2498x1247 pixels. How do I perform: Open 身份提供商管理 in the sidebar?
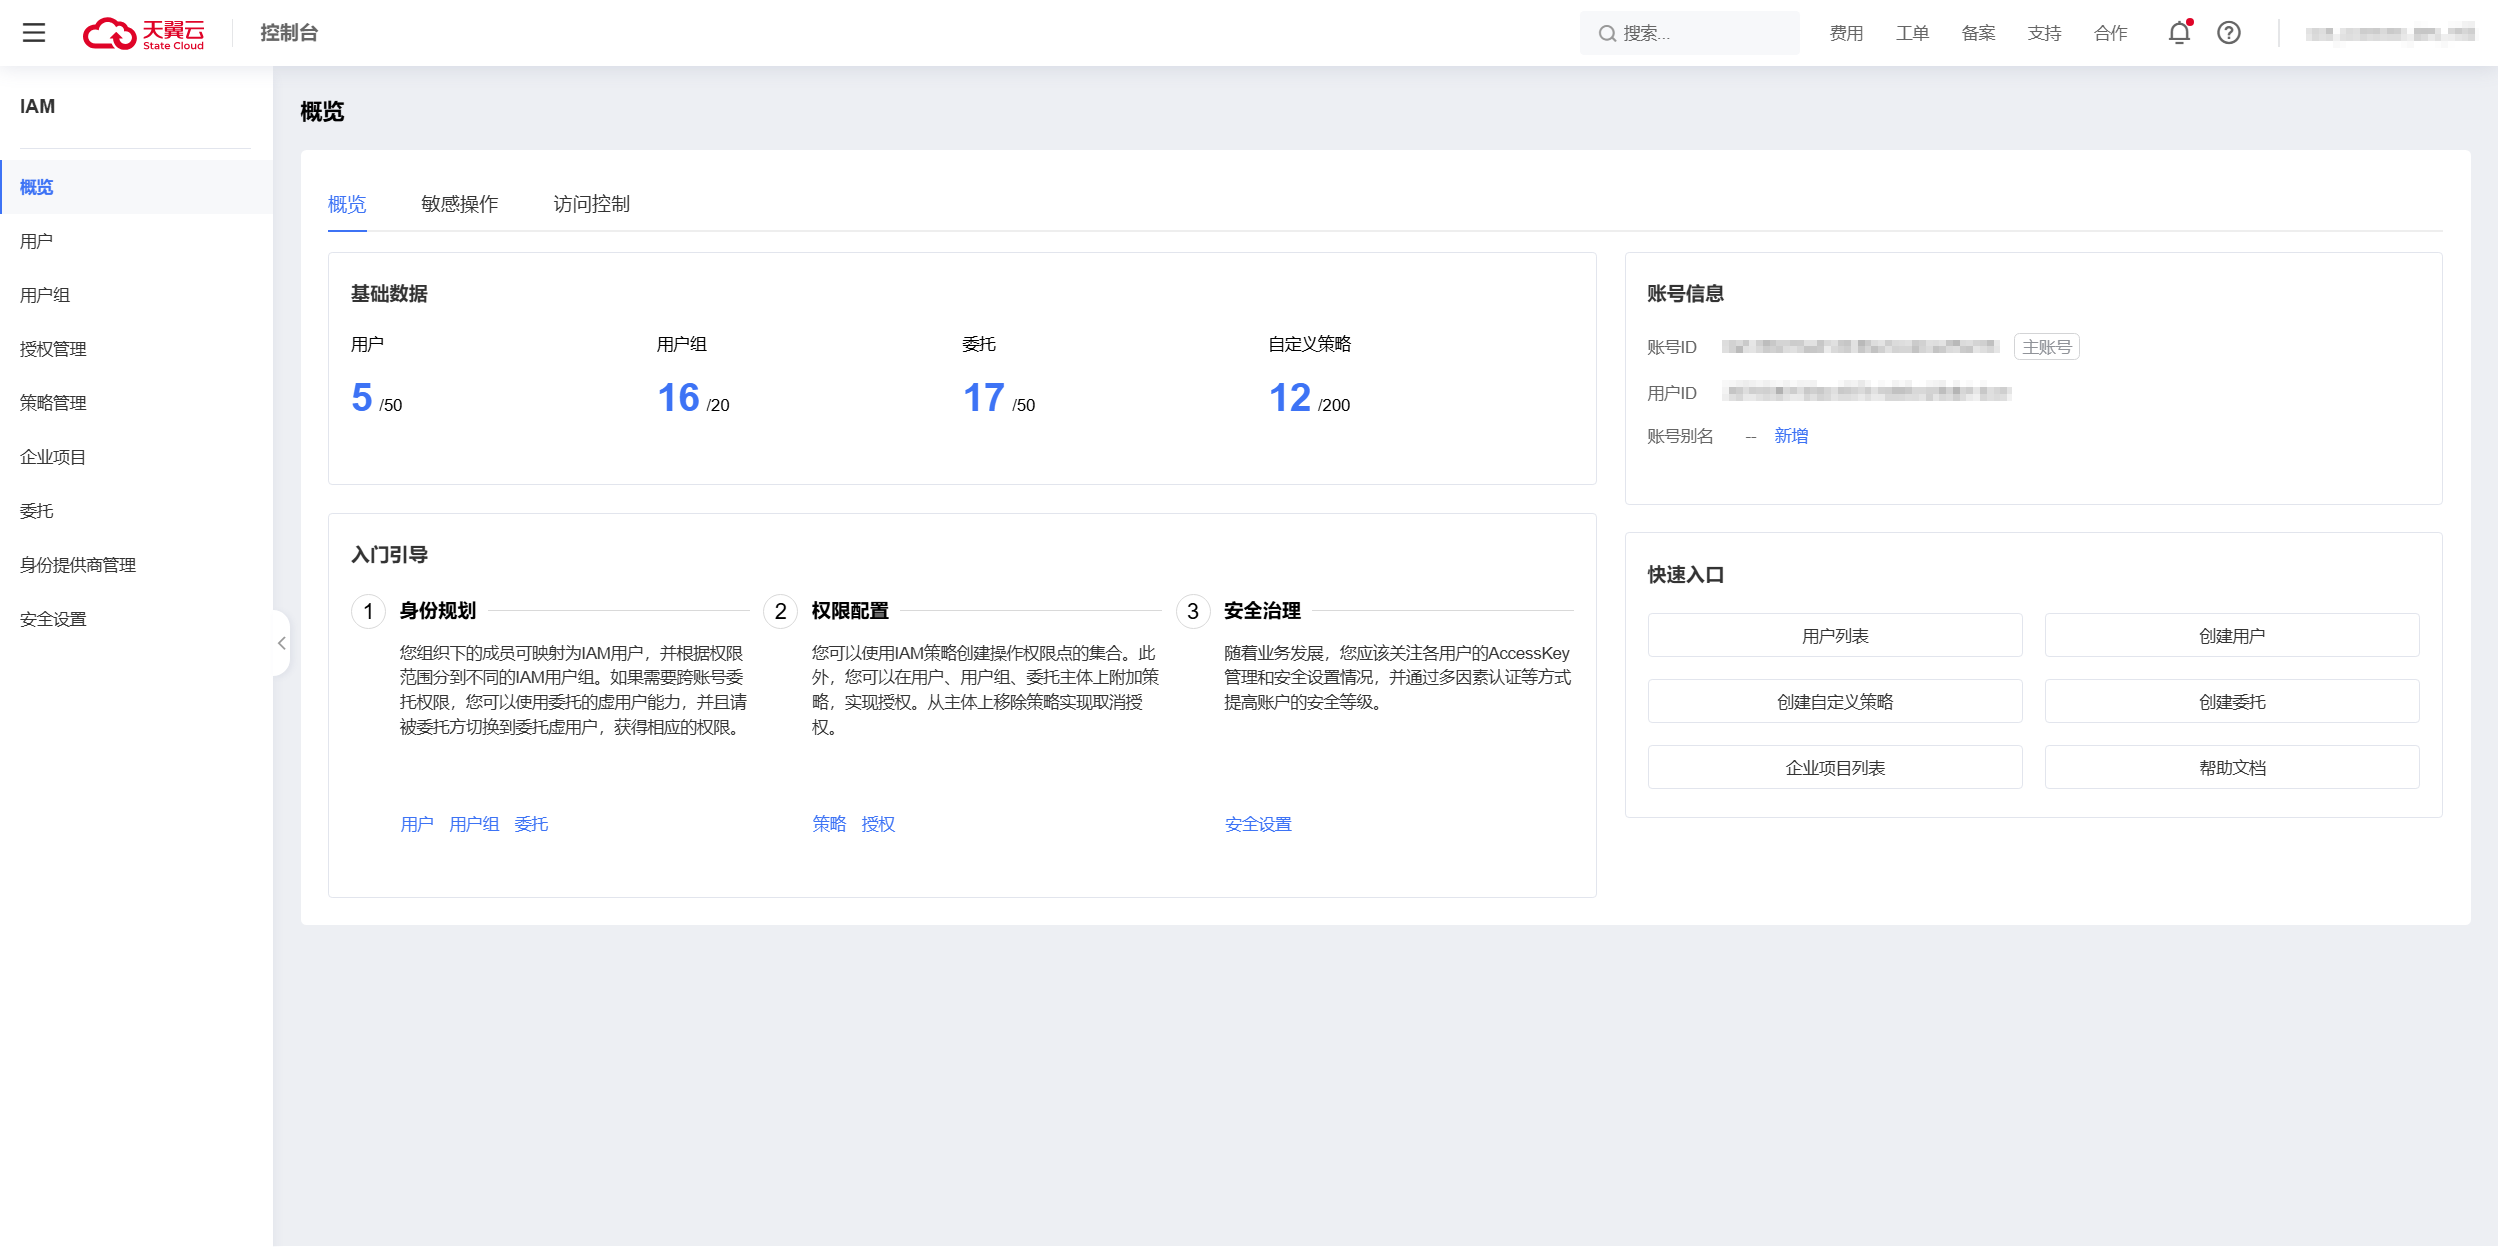pyautogui.click(x=136, y=565)
